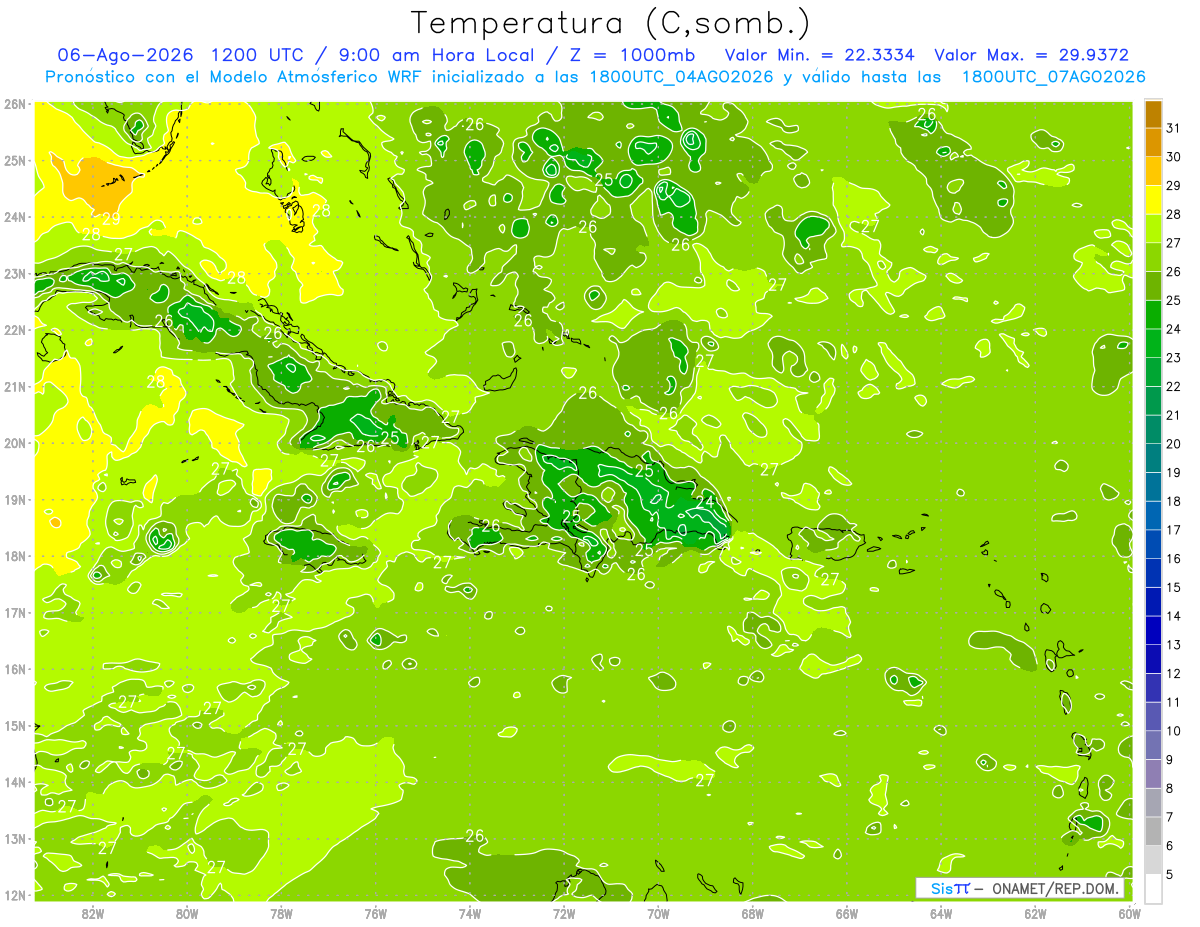Click the legend value "18"
Screen dimensions: 1200x927
tap(1174, 502)
